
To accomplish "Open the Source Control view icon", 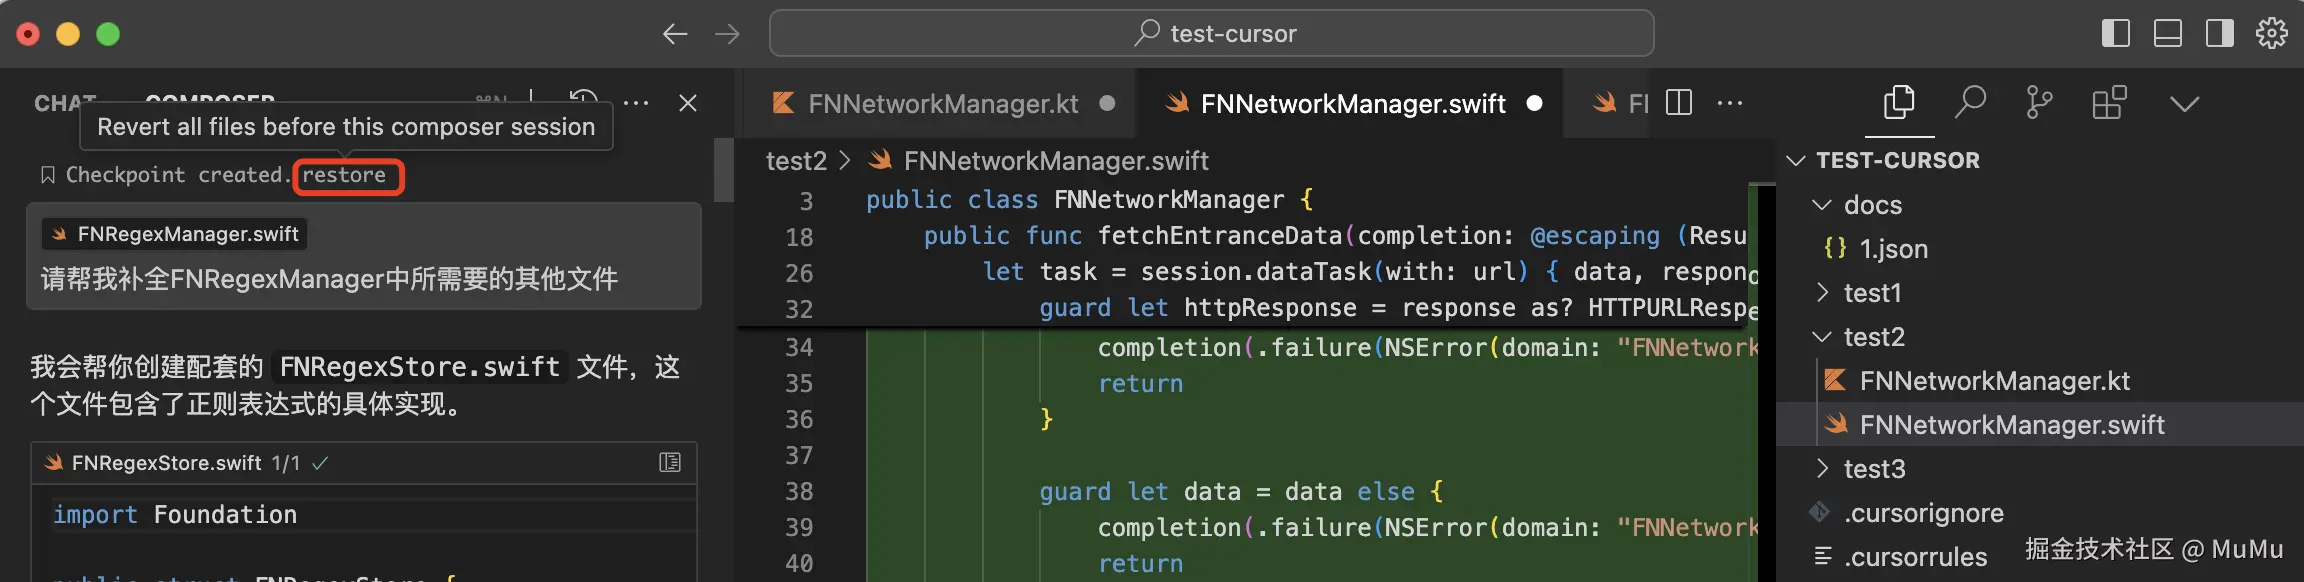I will click(x=2038, y=103).
